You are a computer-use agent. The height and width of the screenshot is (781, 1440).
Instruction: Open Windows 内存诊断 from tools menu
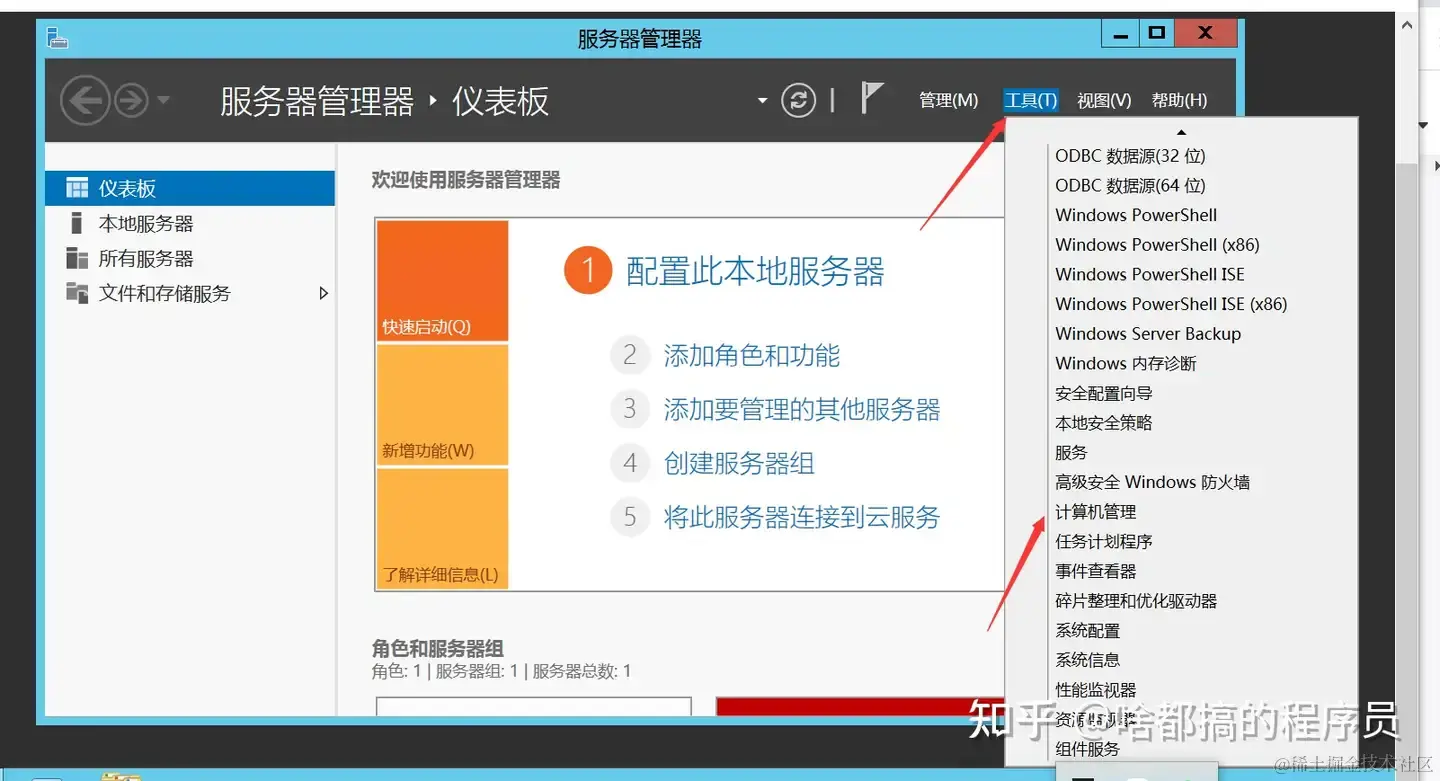tap(1125, 363)
